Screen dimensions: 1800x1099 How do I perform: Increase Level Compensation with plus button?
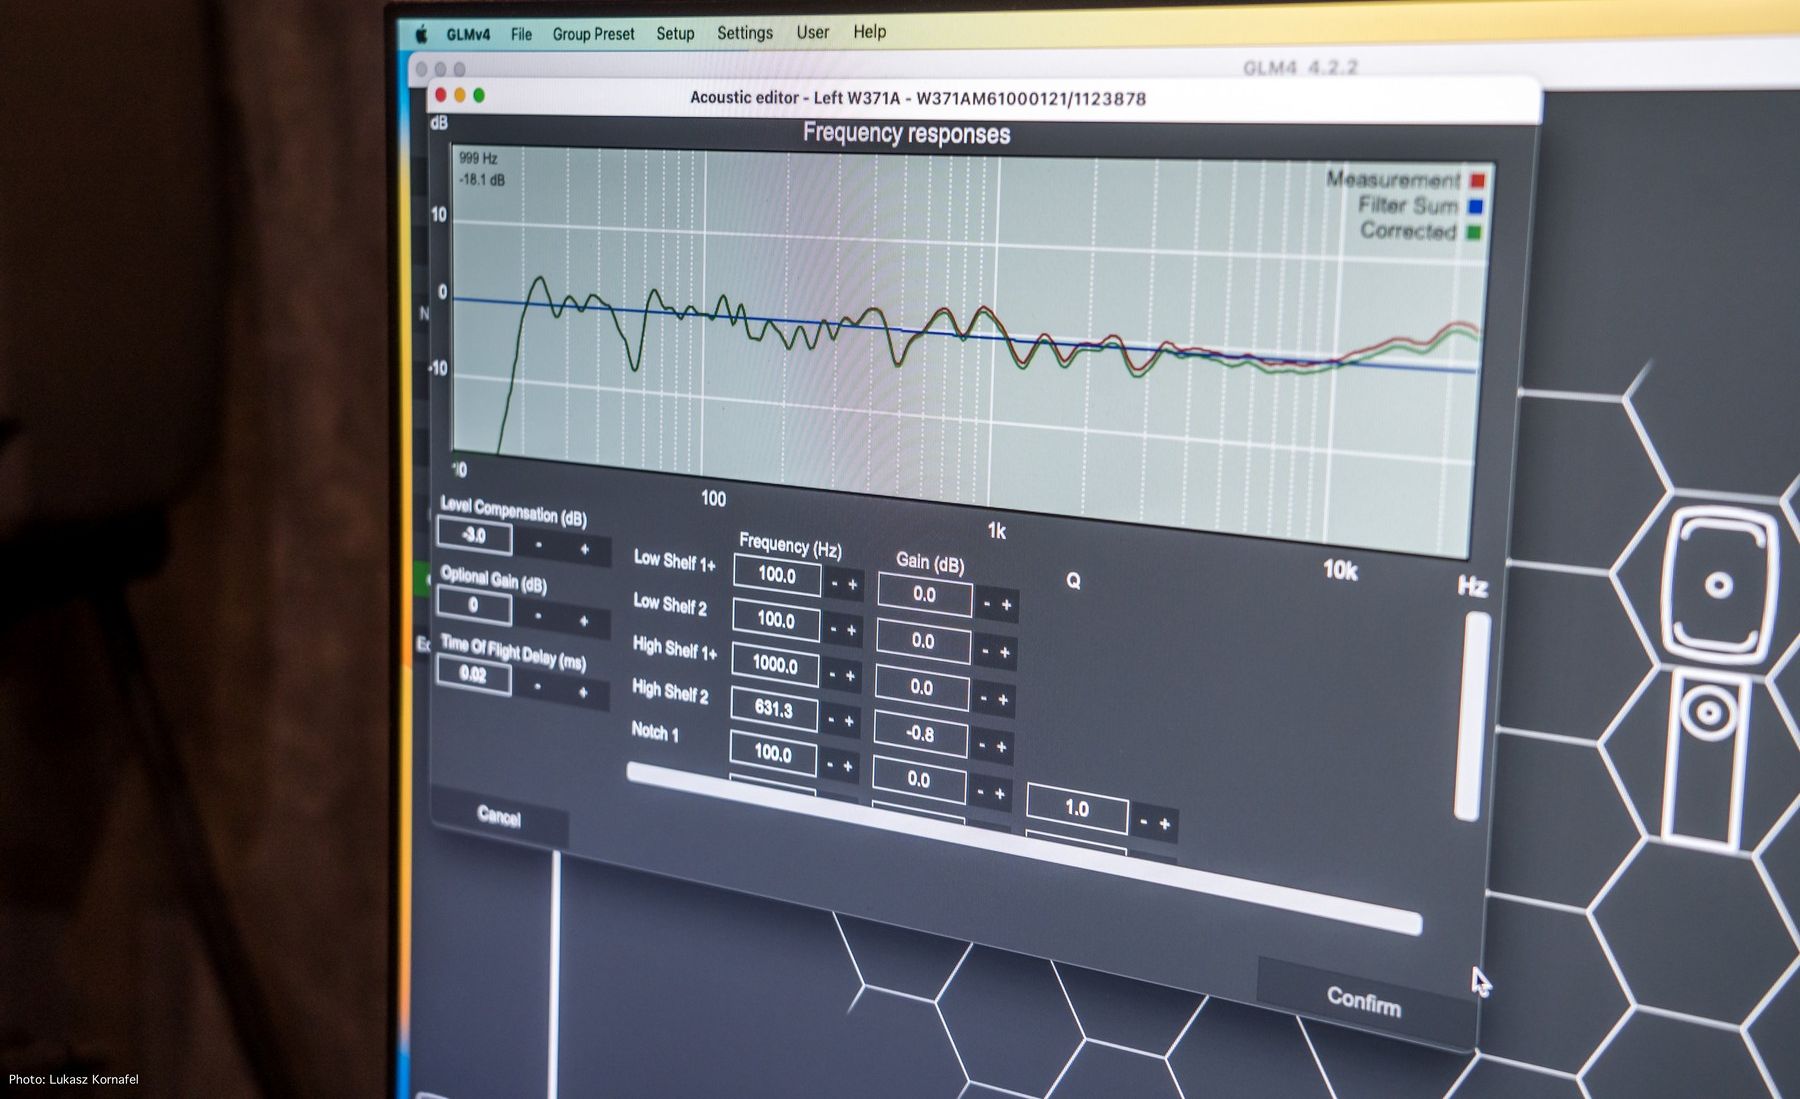585,549
